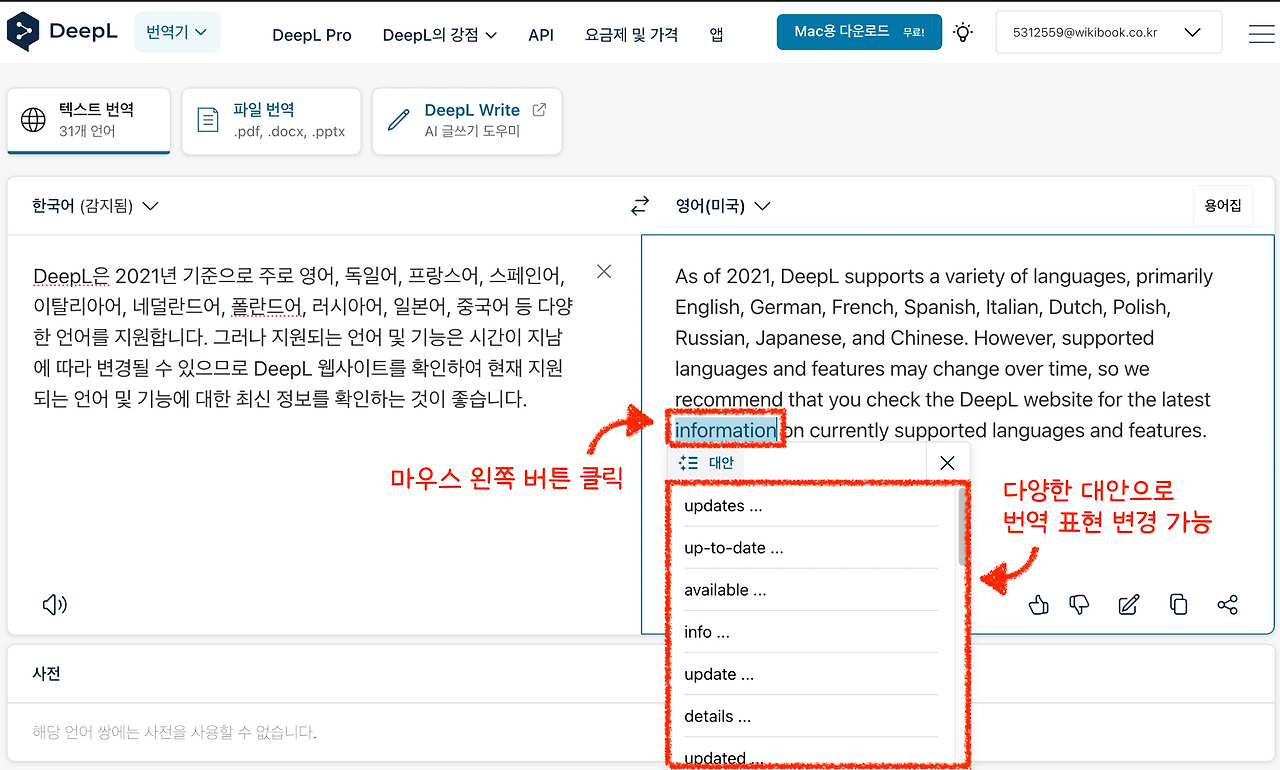Switch to the 파일 번역 tab
The image size is (1280, 770).
pyautogui.click(x=271, y=120)
